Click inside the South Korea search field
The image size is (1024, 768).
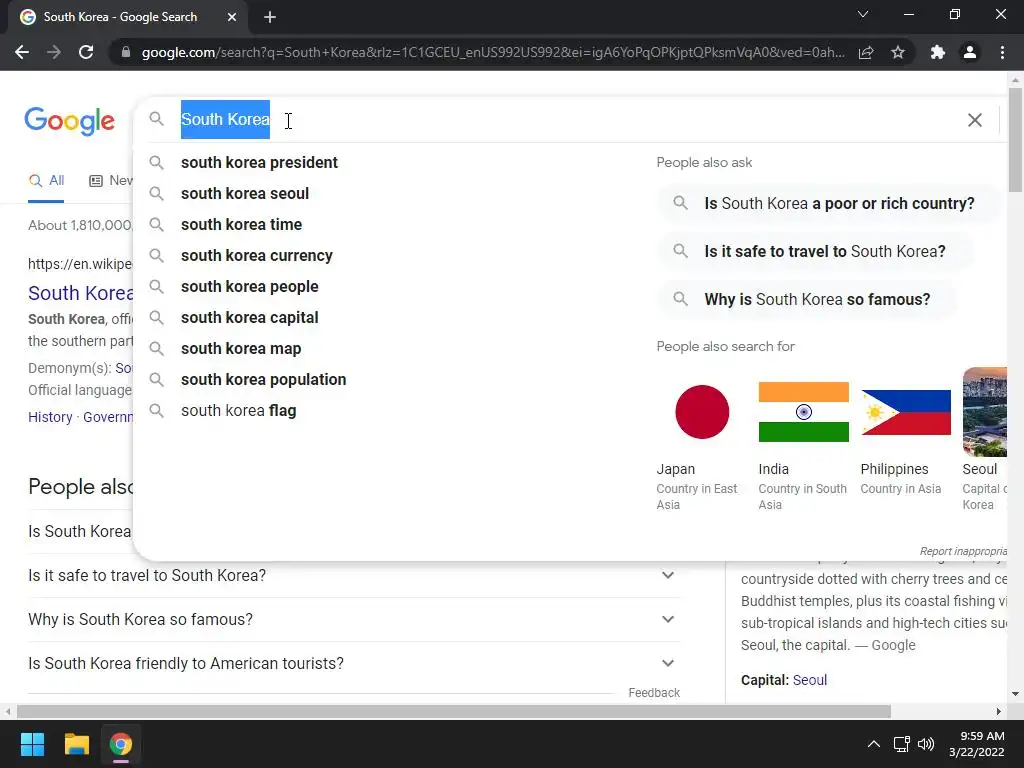pos(568,120)
